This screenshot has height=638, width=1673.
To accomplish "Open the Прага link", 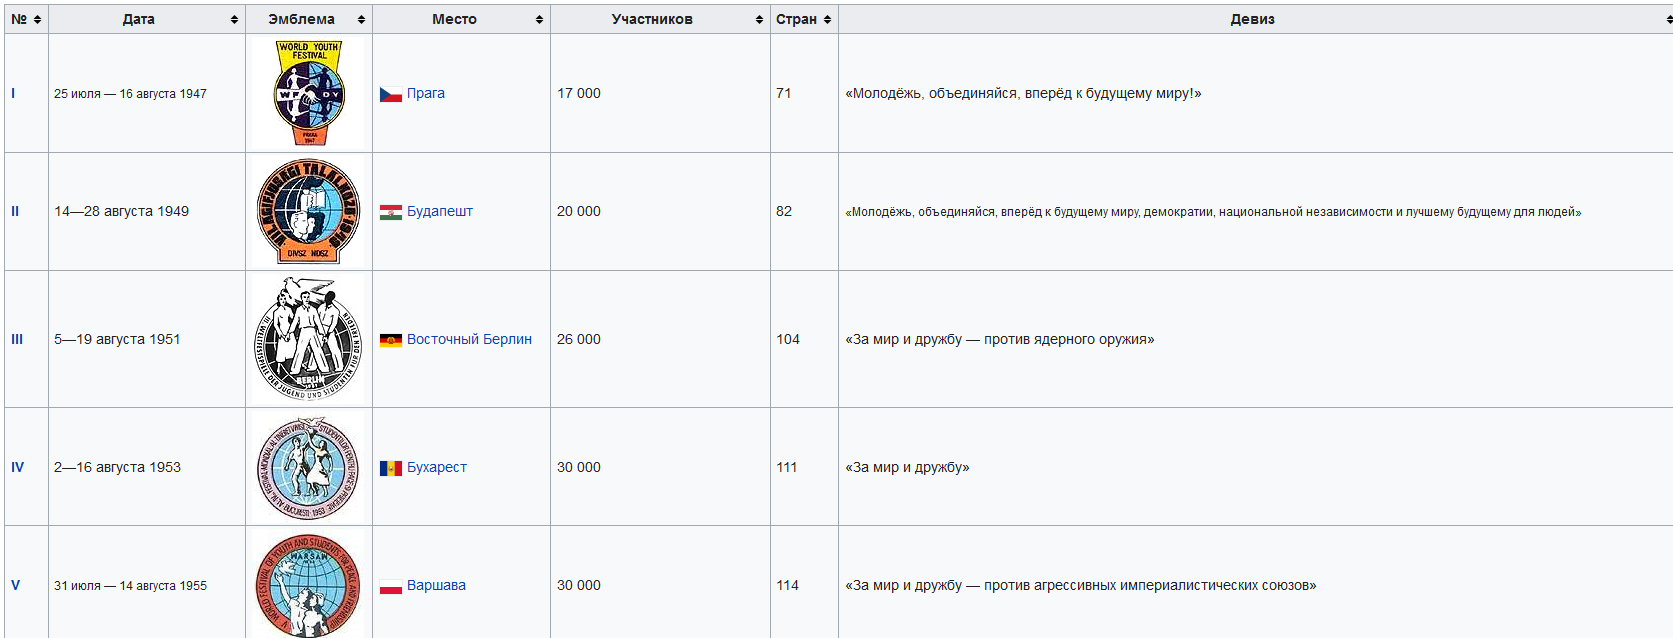I will tap(426, 93).
